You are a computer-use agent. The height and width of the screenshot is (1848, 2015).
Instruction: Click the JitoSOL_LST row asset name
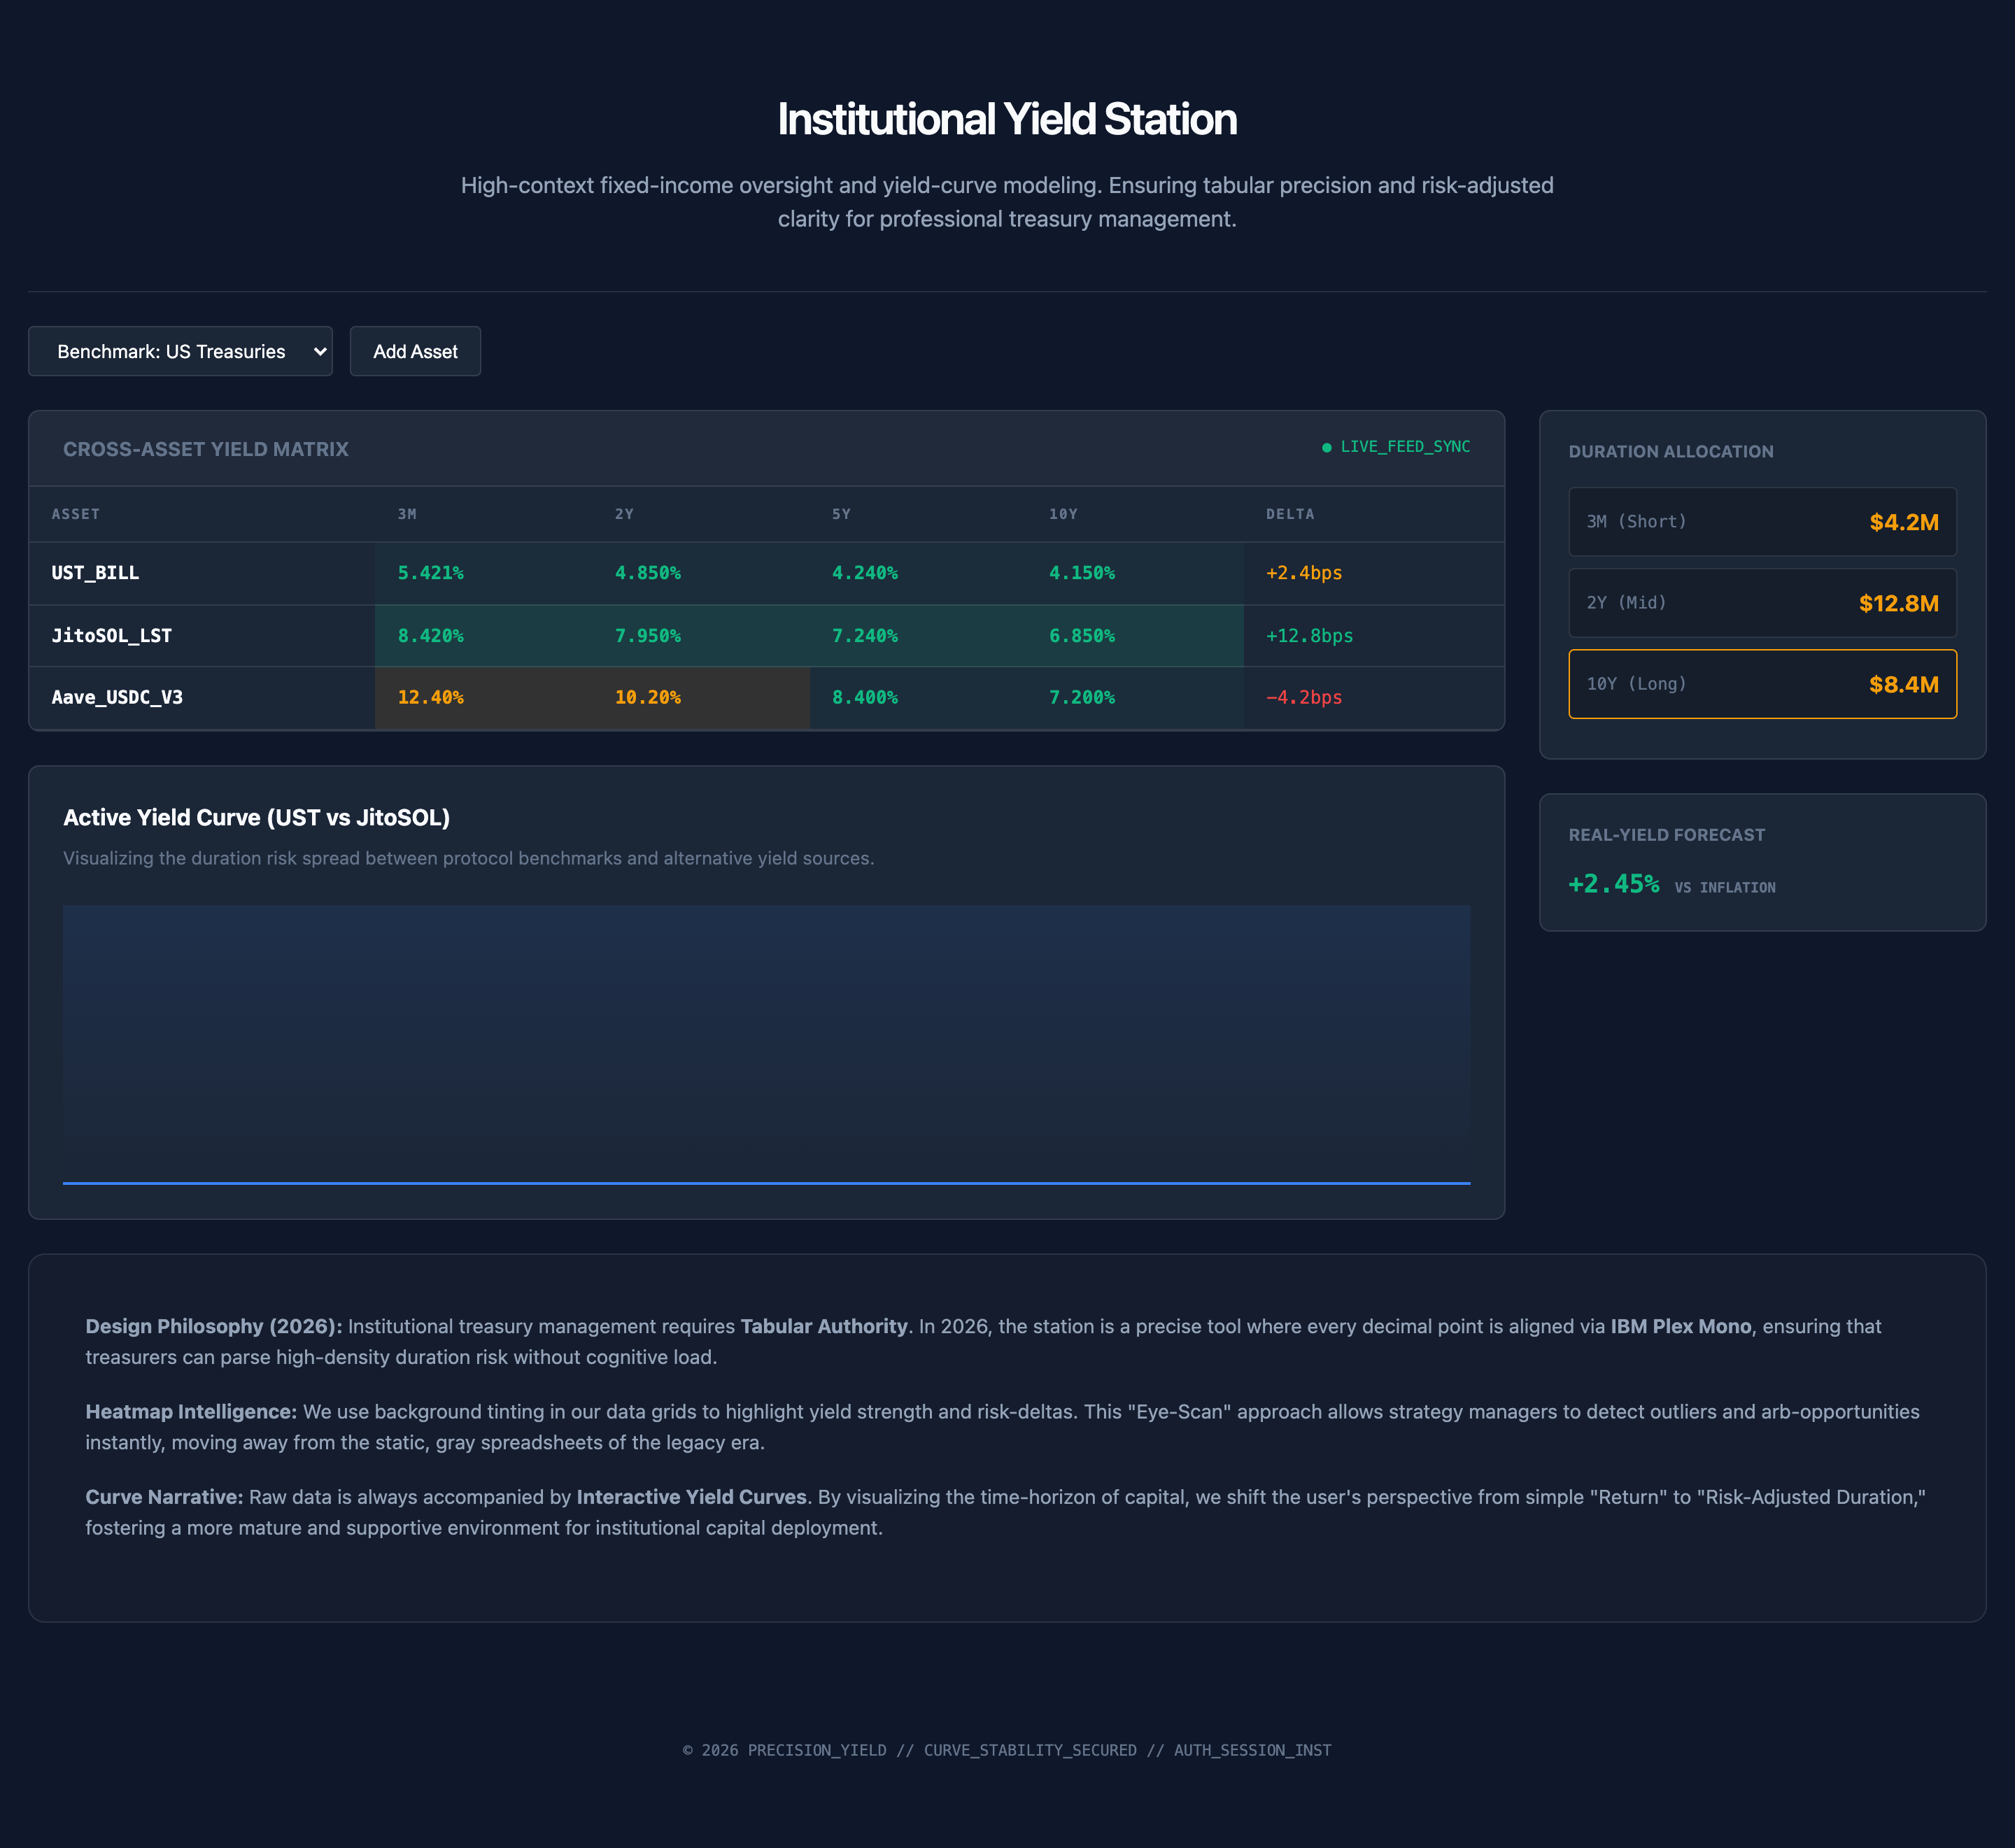111,636
